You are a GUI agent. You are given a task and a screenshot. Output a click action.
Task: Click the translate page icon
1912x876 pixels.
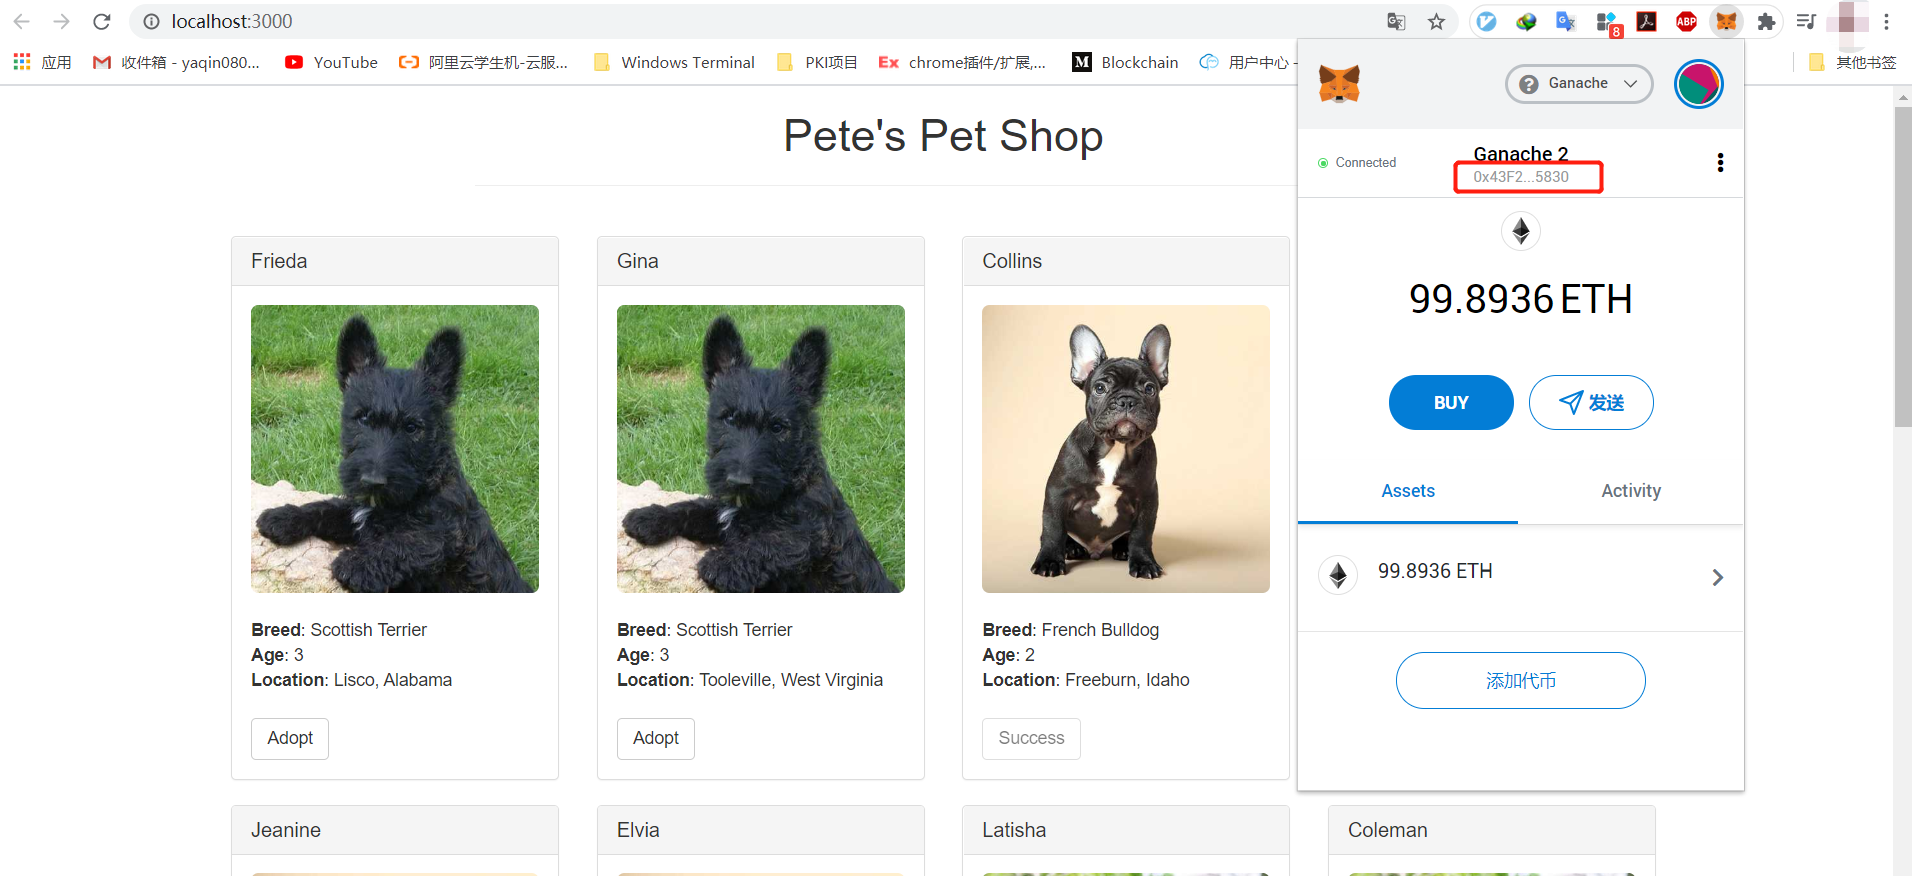click(x=1396, y=22)
